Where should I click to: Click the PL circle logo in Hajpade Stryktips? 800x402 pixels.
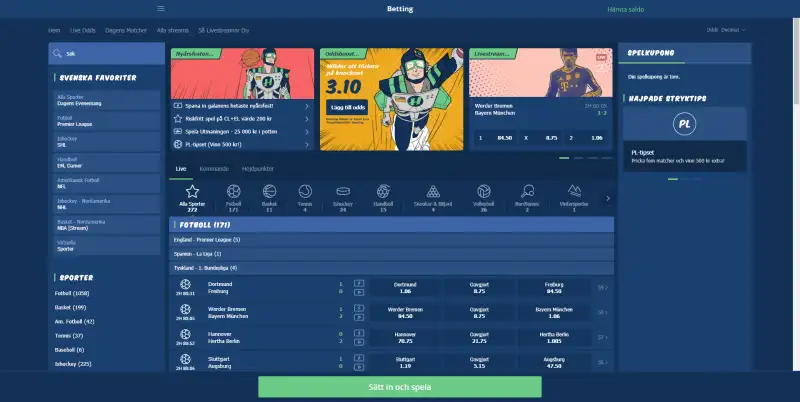(684, 124)
